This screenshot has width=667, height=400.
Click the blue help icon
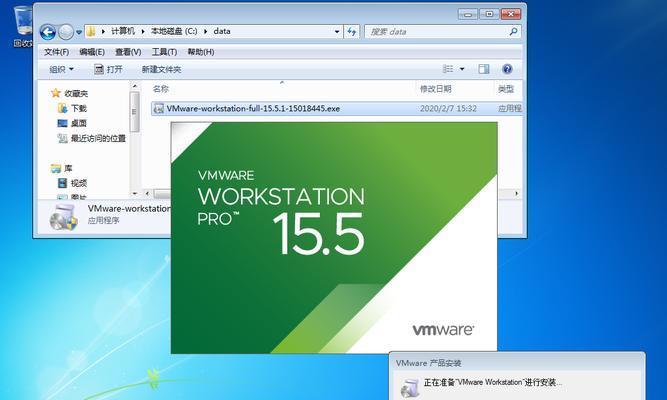[507, 69]
